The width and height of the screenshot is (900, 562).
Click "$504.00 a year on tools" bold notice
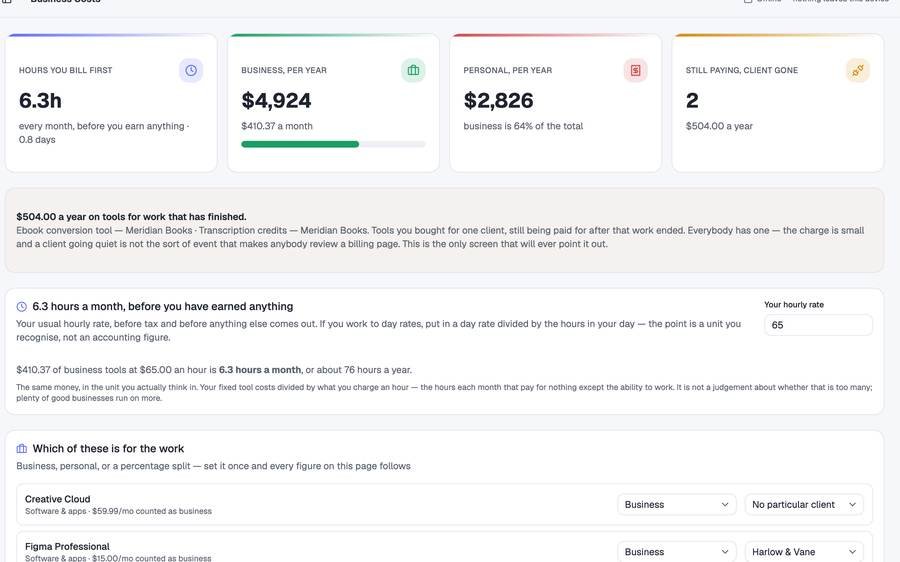131,216
